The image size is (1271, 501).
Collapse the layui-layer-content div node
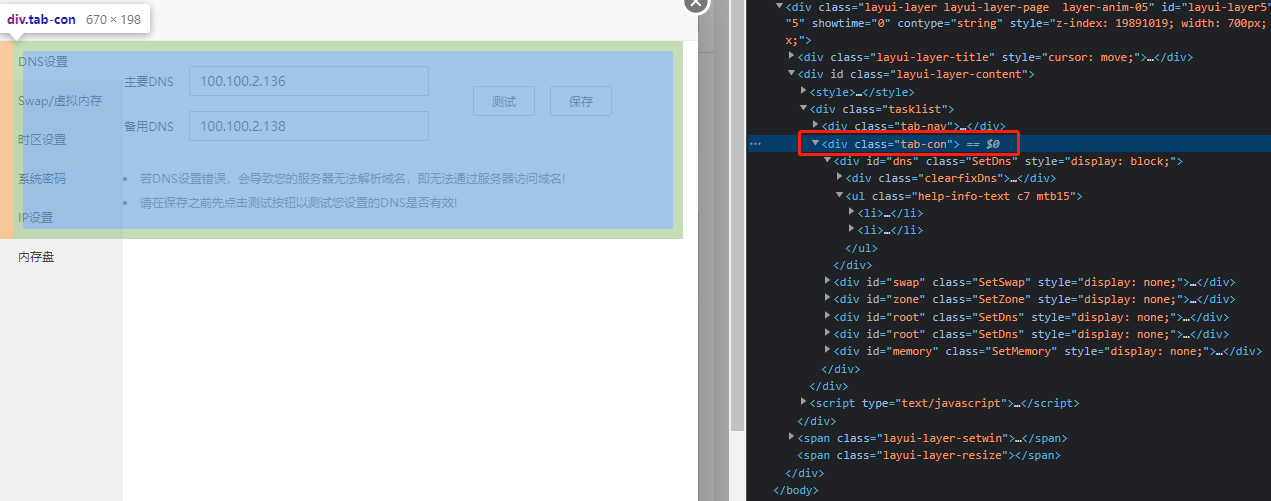pos(792,74)
